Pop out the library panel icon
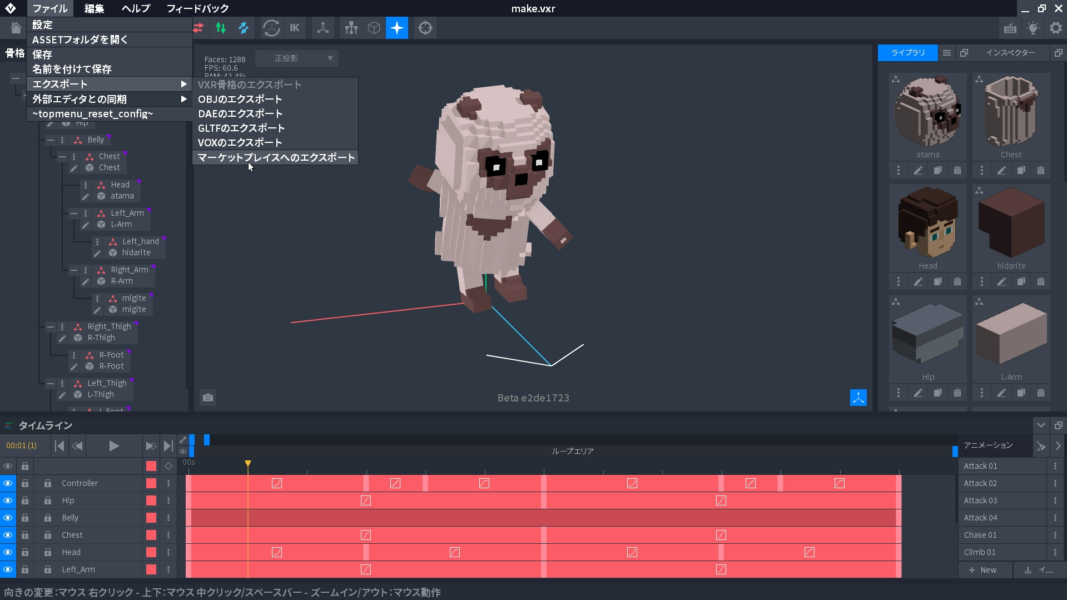Screen dimensions: 1067x600 coord(964,52)
